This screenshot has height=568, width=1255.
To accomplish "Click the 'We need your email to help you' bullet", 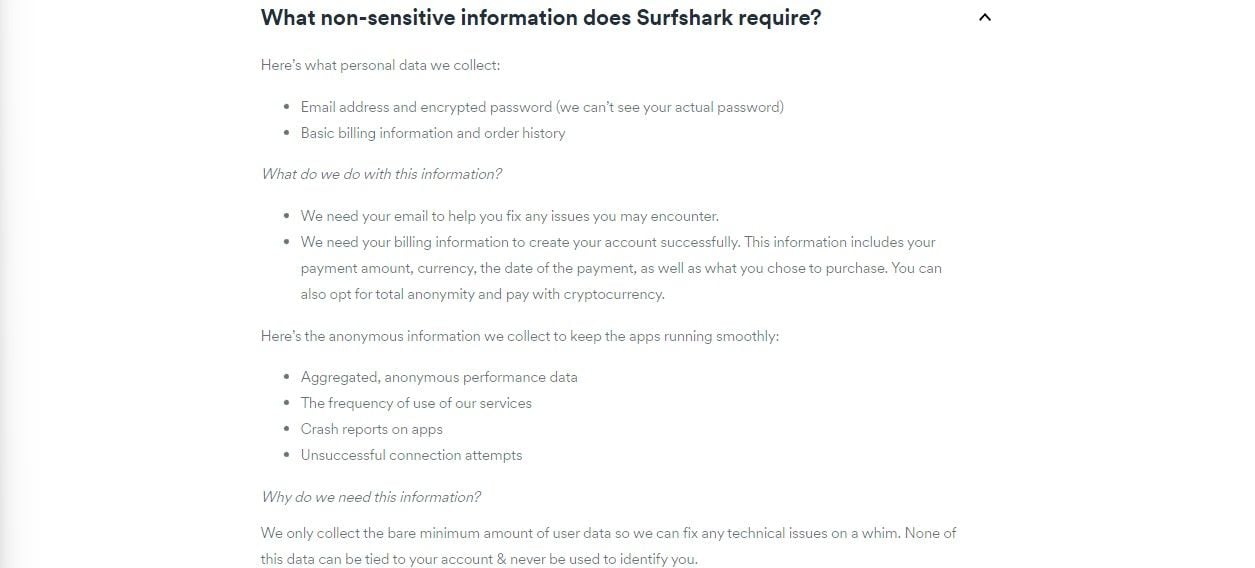I will (510, 216).
